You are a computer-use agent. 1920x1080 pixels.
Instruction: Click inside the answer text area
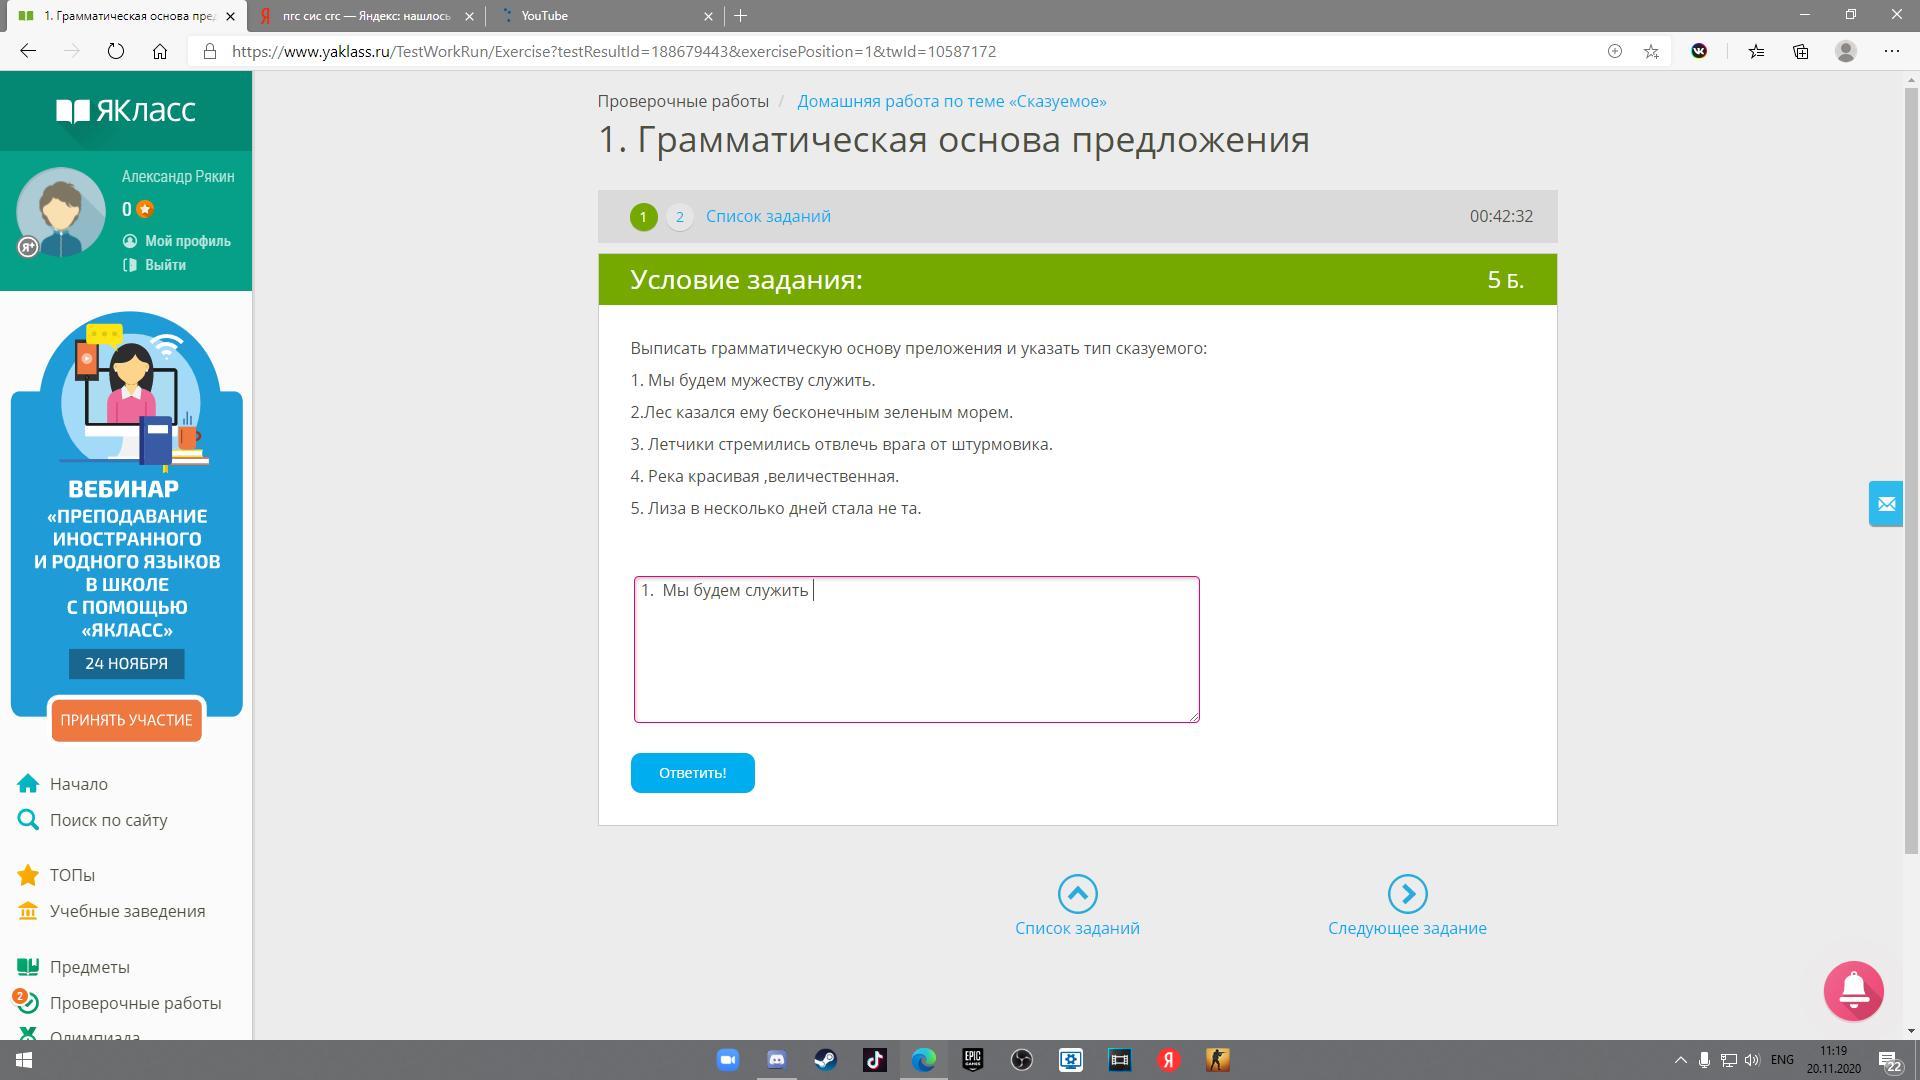pos(916,660)
